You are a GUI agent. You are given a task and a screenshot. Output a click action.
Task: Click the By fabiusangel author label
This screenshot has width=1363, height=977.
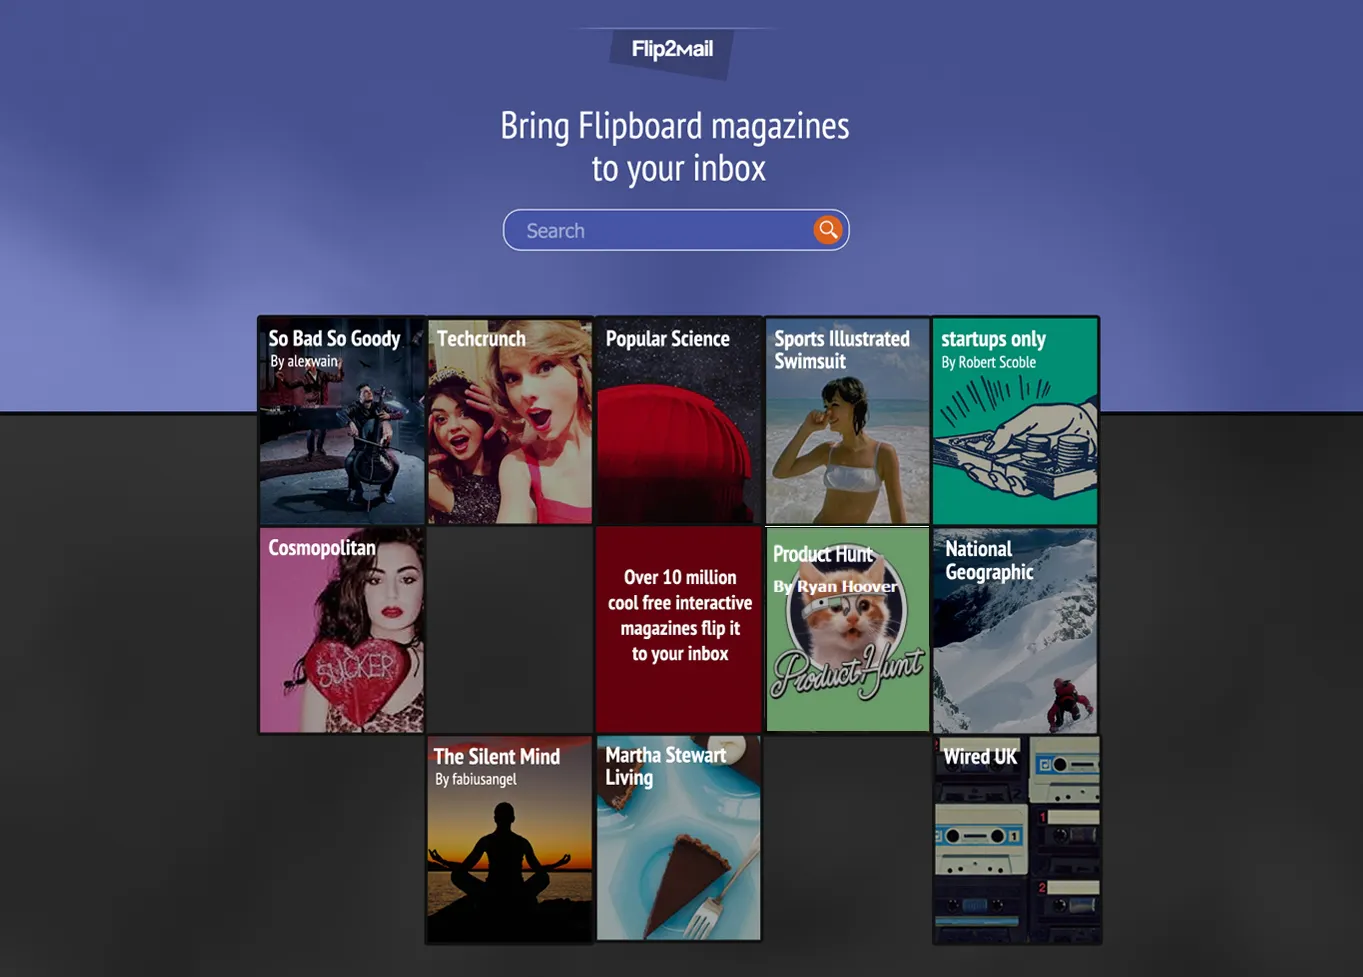(x=476, y=779)
